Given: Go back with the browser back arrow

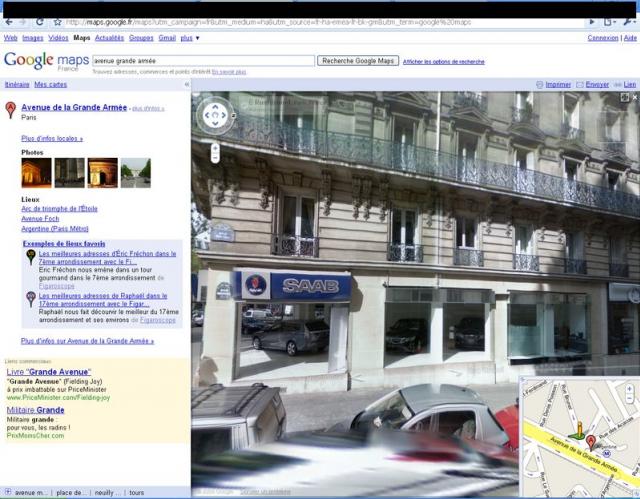Looking at the screenshot, I should tap(9, 22).
